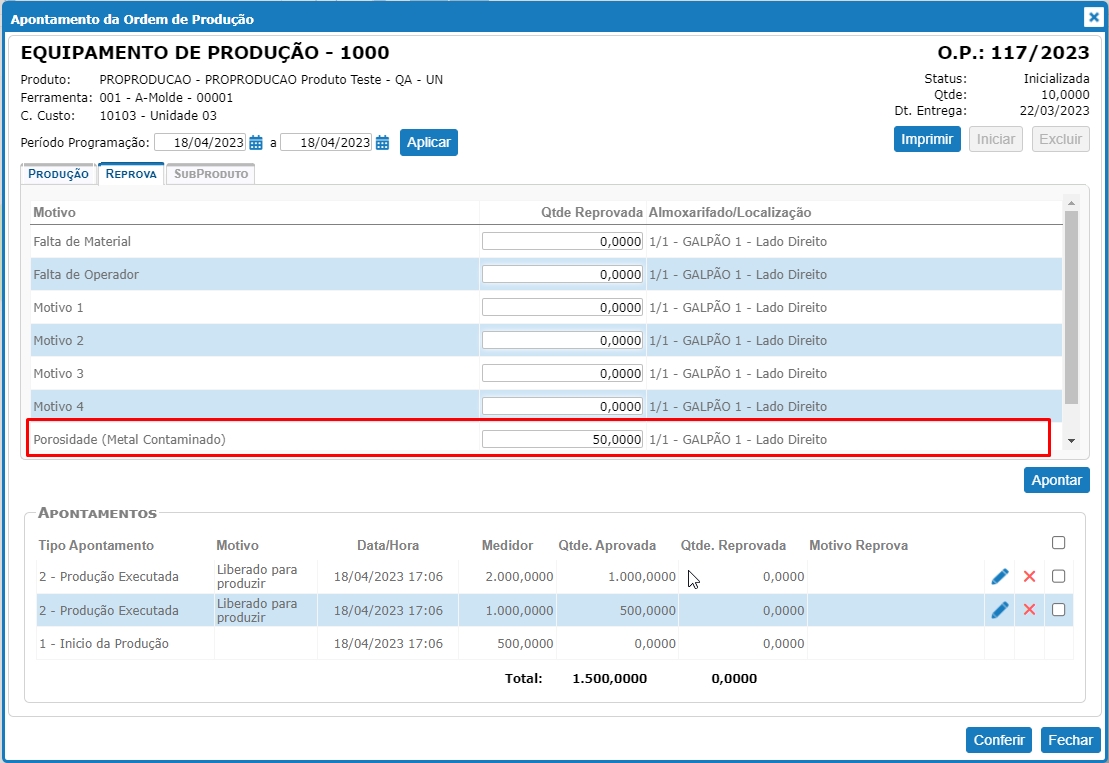
Task: Close the Apontamento da Ordem dialog
Action: click(1093, 18)
